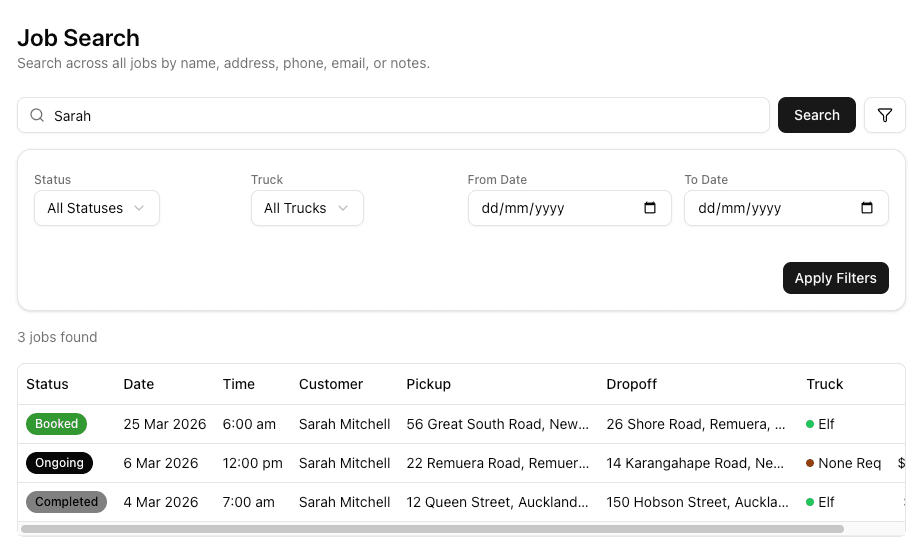Click the Date column header

139,384
